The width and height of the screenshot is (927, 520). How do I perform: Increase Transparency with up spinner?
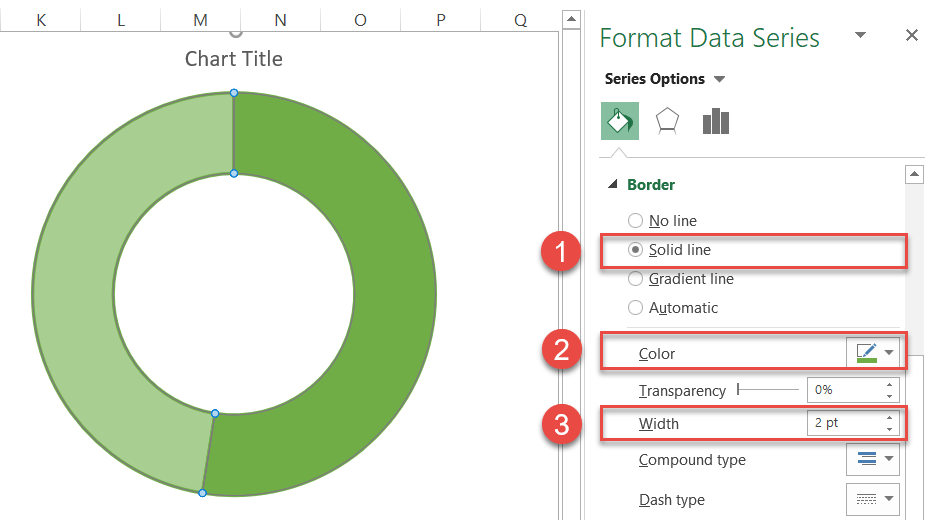point(890,384)
